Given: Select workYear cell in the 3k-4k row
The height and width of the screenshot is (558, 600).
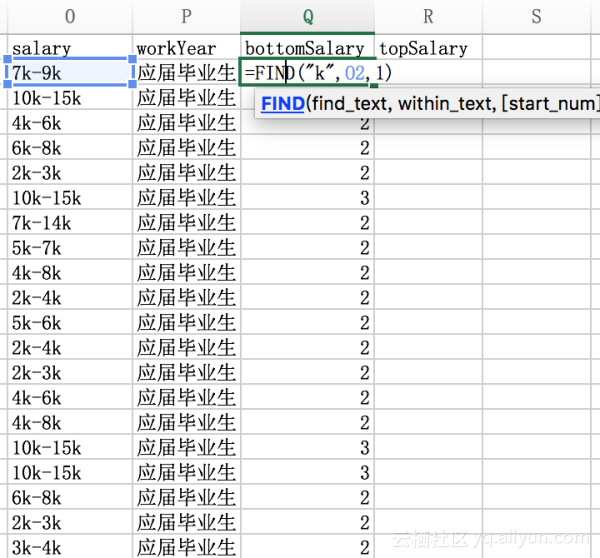Looking at the screenshot, I should tap(186, 547).
